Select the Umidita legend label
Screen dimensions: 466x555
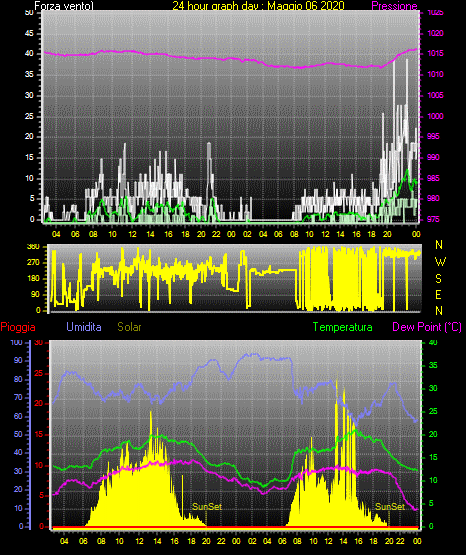click(84, 327)
